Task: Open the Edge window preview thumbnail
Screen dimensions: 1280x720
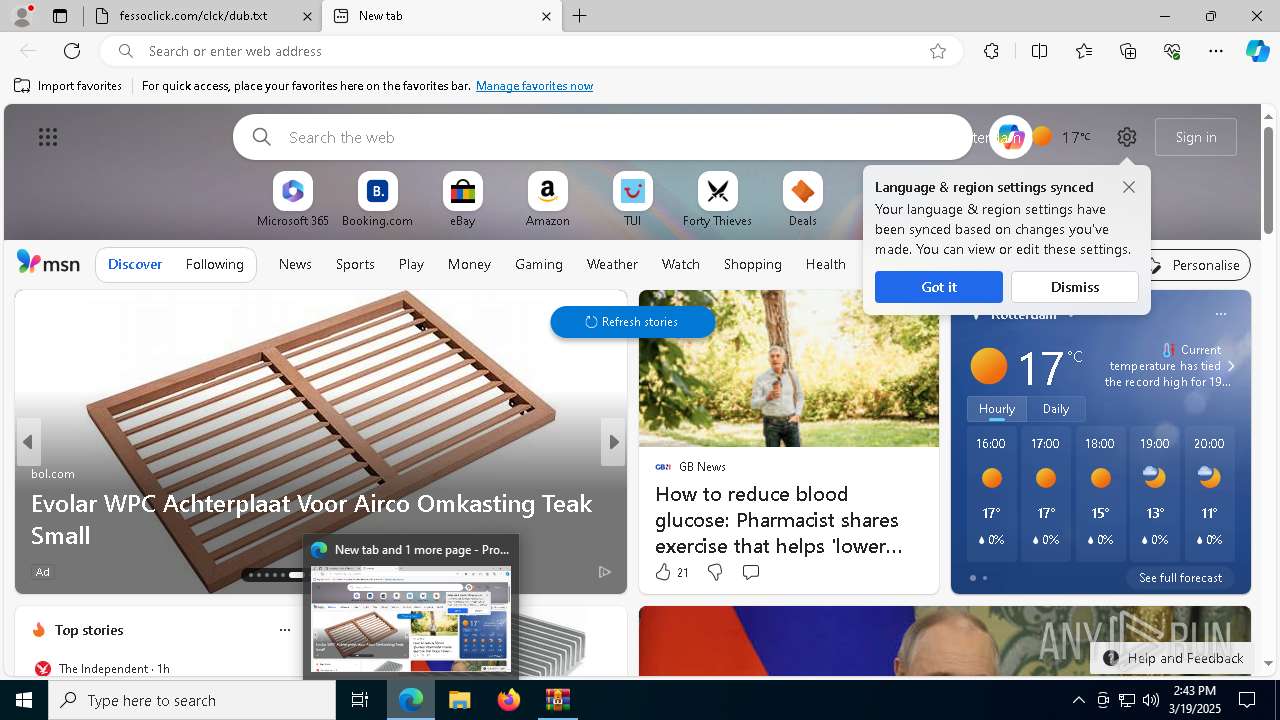Action: (x=411, y=618)
